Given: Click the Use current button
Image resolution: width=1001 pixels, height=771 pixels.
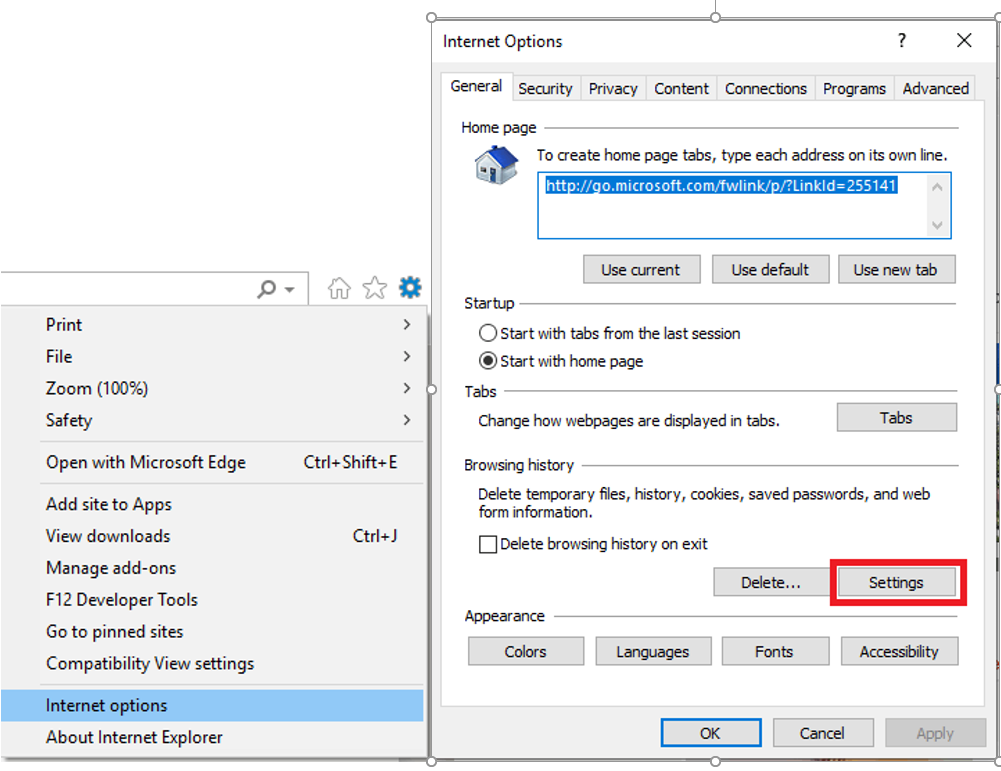Looking at the screenshot, I should [x=641, y=270].
